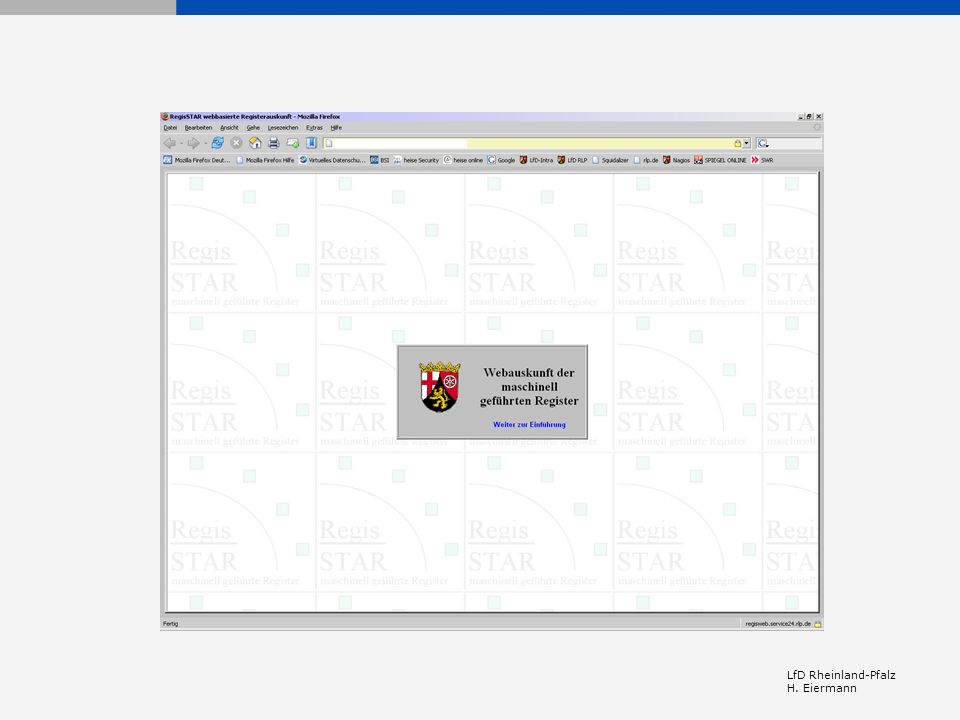Reload the page with the refresh icon
The image size is (960, 720).
pos(217,143)
